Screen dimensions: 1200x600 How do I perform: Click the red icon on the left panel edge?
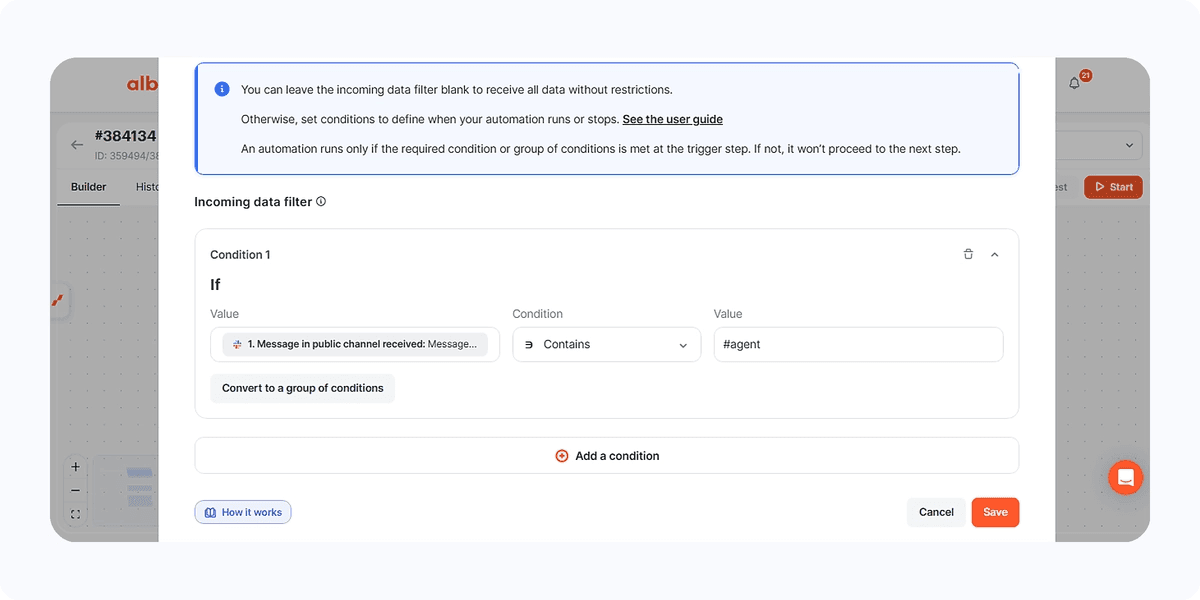(58, 299)
